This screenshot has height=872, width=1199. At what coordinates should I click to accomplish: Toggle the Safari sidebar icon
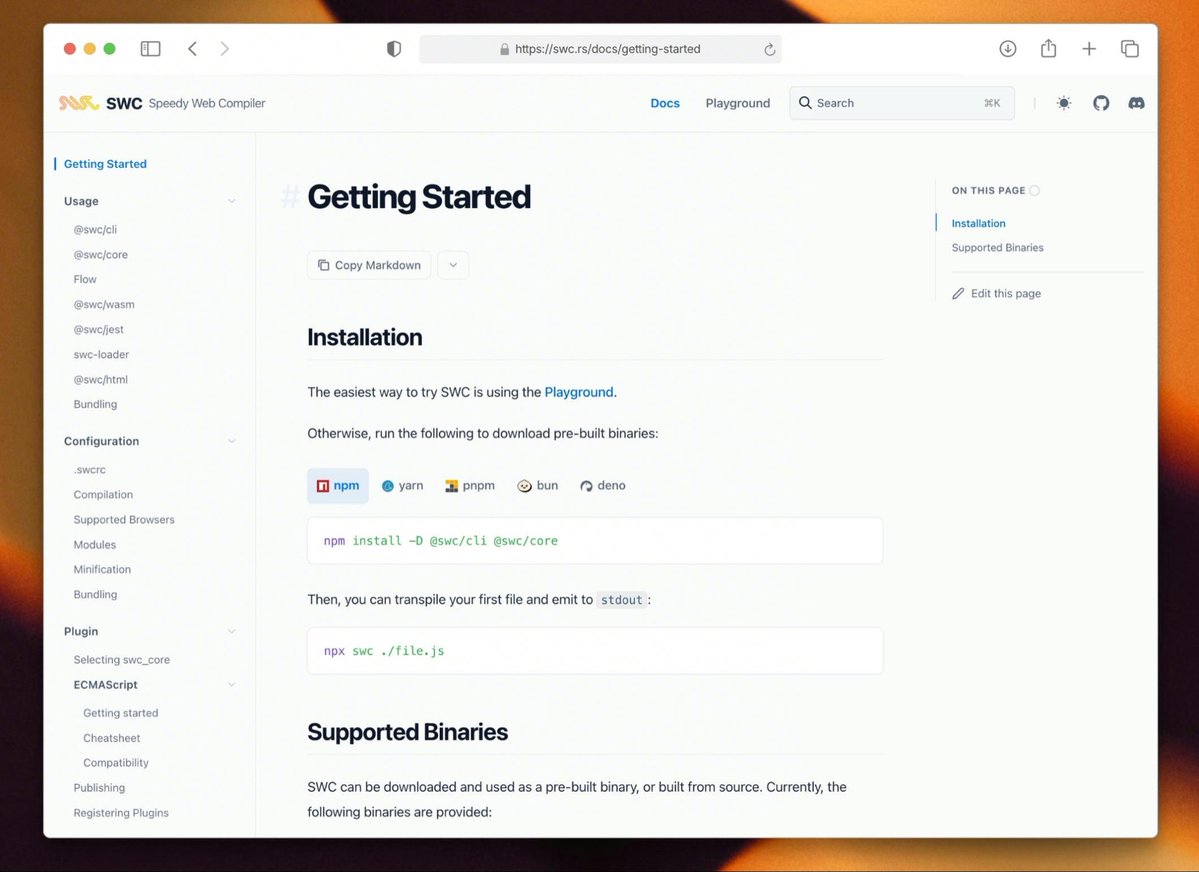tap(151, 49)
